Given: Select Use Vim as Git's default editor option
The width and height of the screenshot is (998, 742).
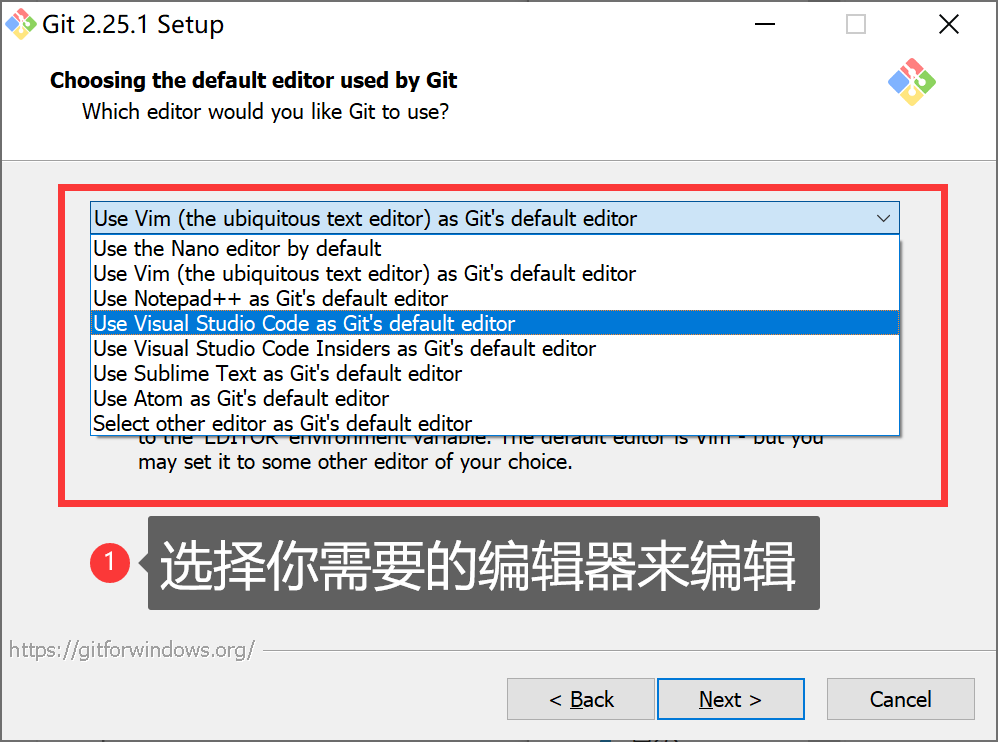Looking at the screenshot, I should tap(495, 274).
